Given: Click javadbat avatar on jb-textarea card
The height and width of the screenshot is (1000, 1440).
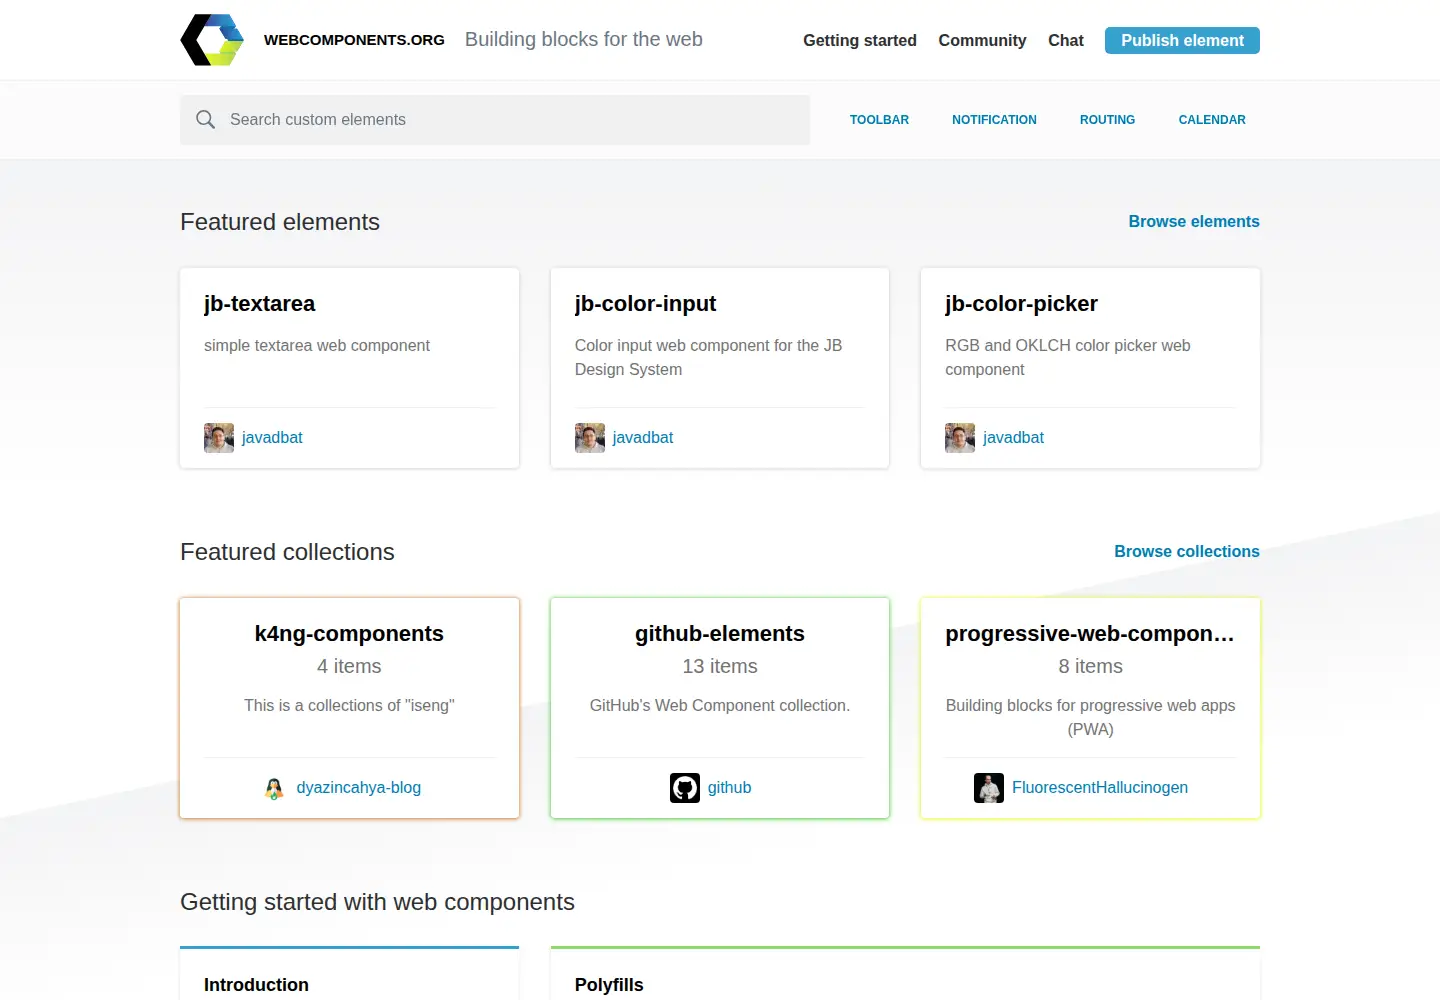Looking at the screenshot, I should (219, 438).
